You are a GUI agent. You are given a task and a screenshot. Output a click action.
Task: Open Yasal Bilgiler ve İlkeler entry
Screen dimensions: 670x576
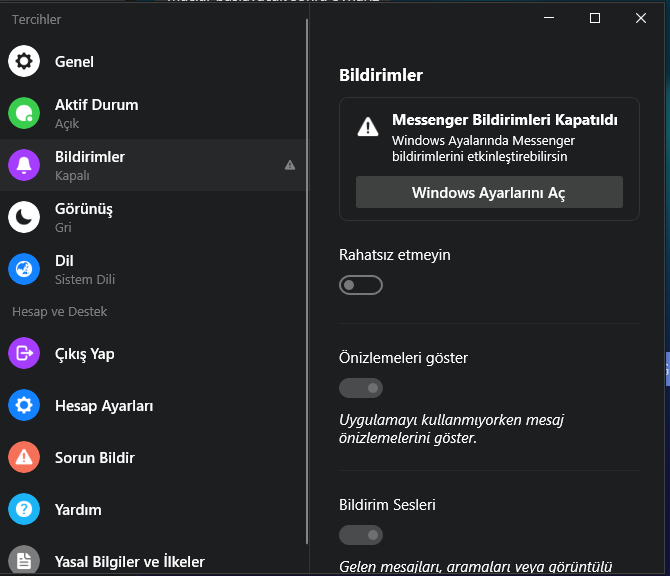coord(153,555)
